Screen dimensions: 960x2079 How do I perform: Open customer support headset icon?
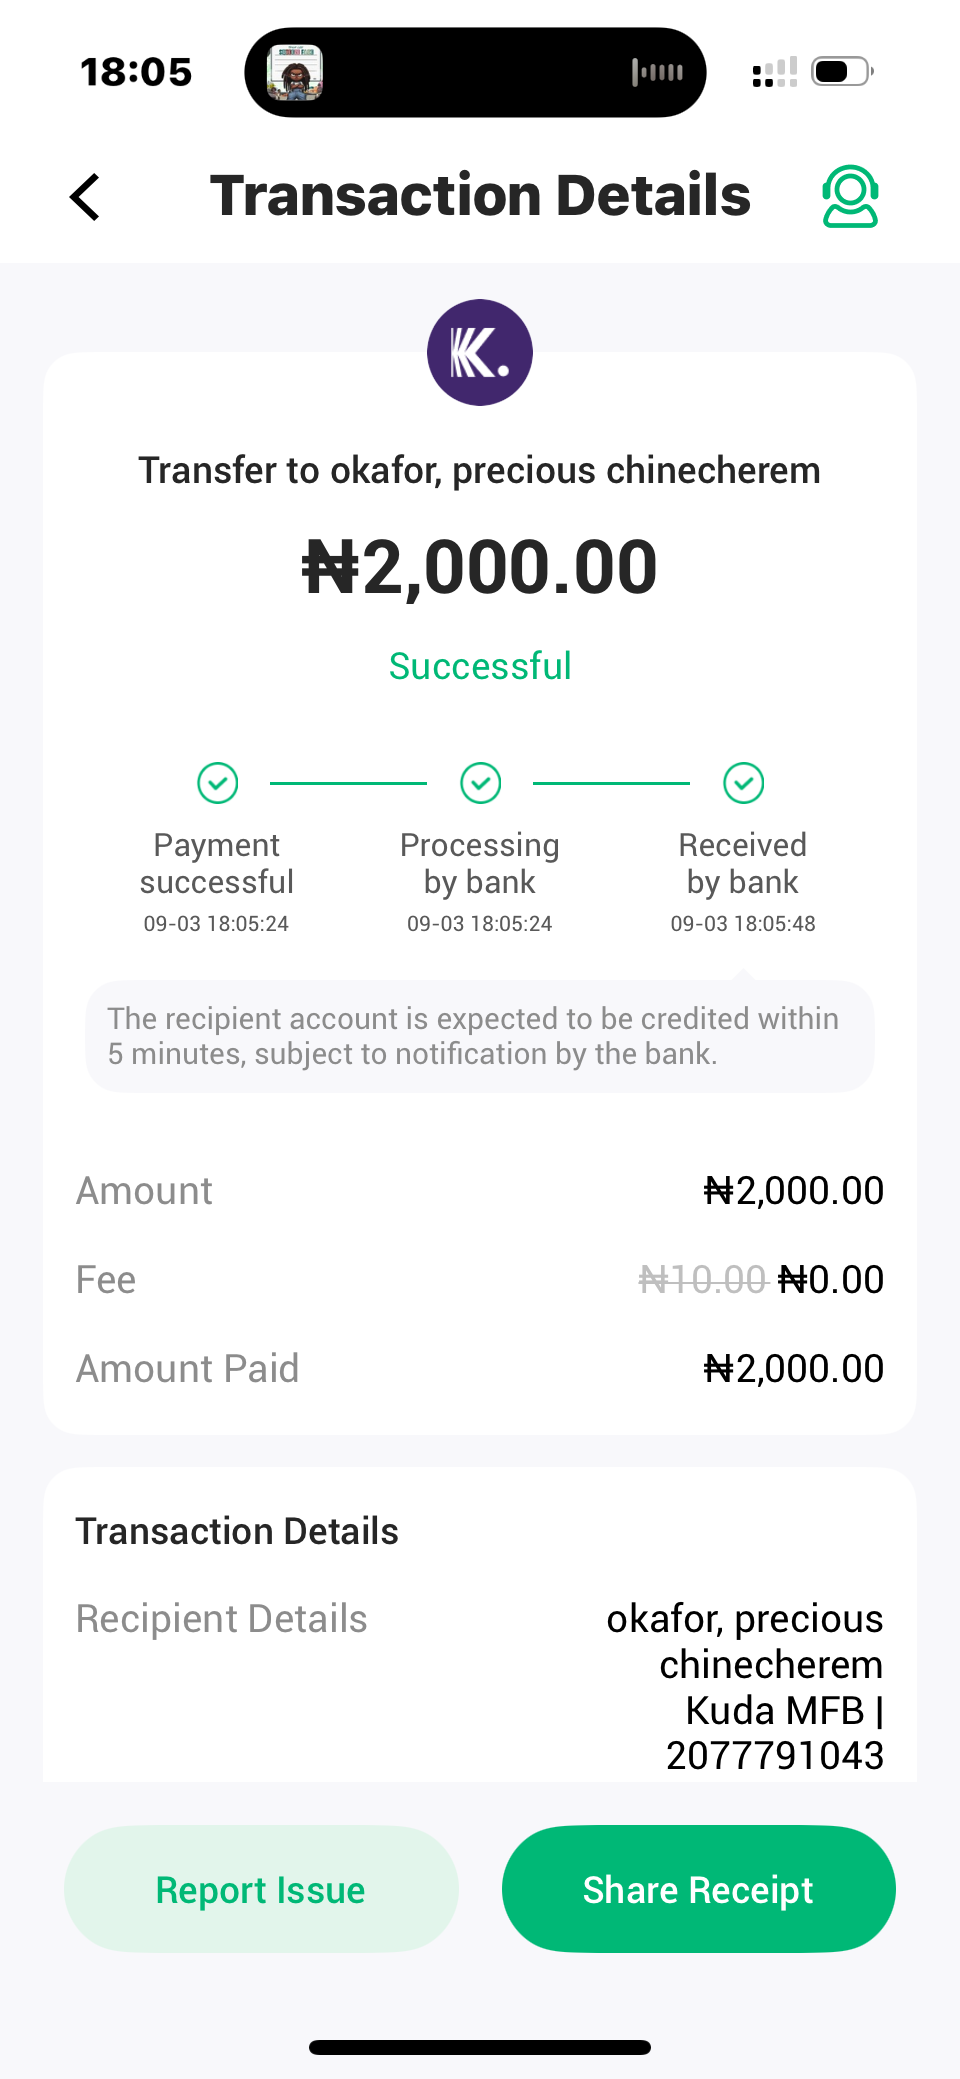[850, 197]
